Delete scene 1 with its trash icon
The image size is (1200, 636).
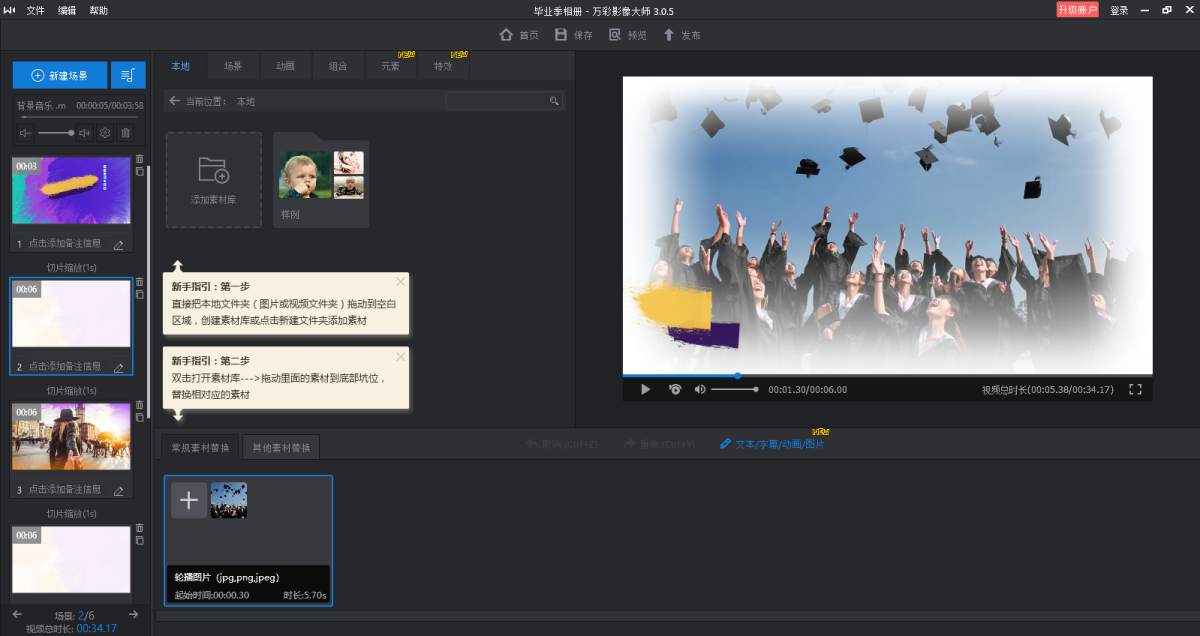click(139, 158)
